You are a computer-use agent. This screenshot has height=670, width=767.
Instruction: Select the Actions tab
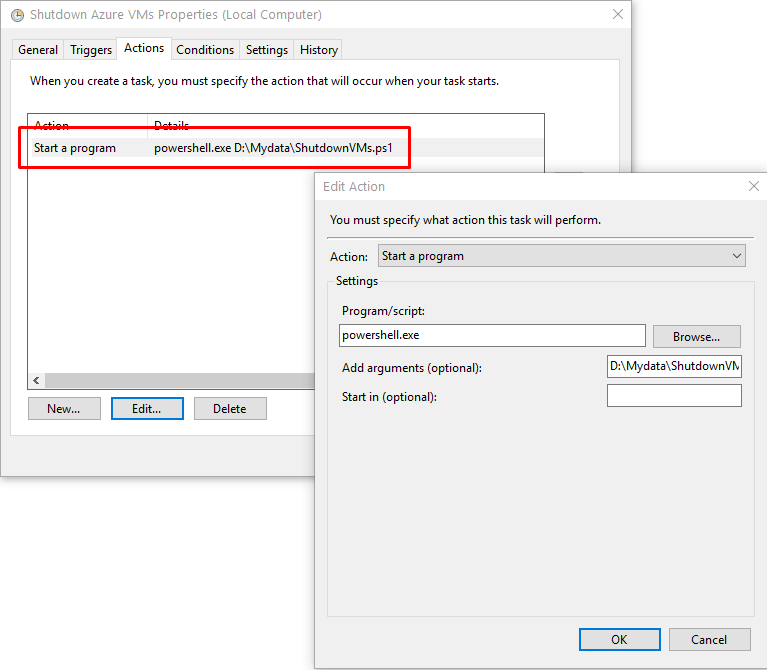pos(144,48)
